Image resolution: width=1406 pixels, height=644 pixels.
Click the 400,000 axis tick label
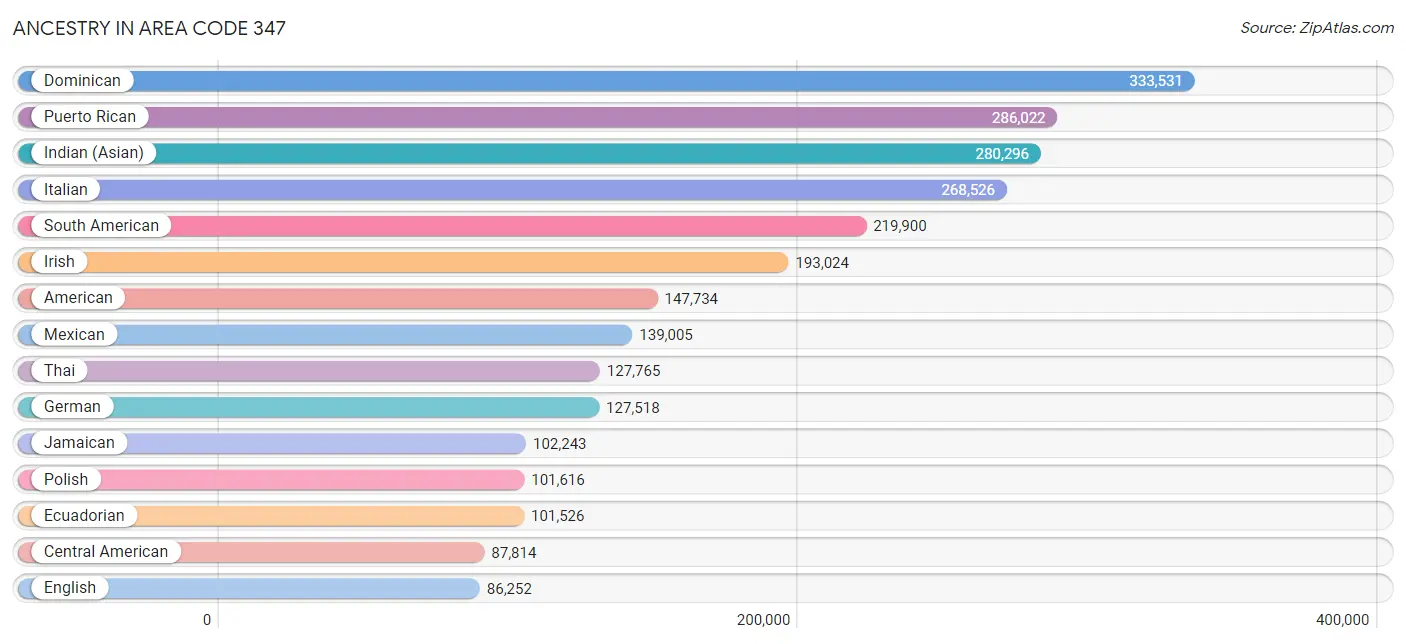coord(1342,620)
